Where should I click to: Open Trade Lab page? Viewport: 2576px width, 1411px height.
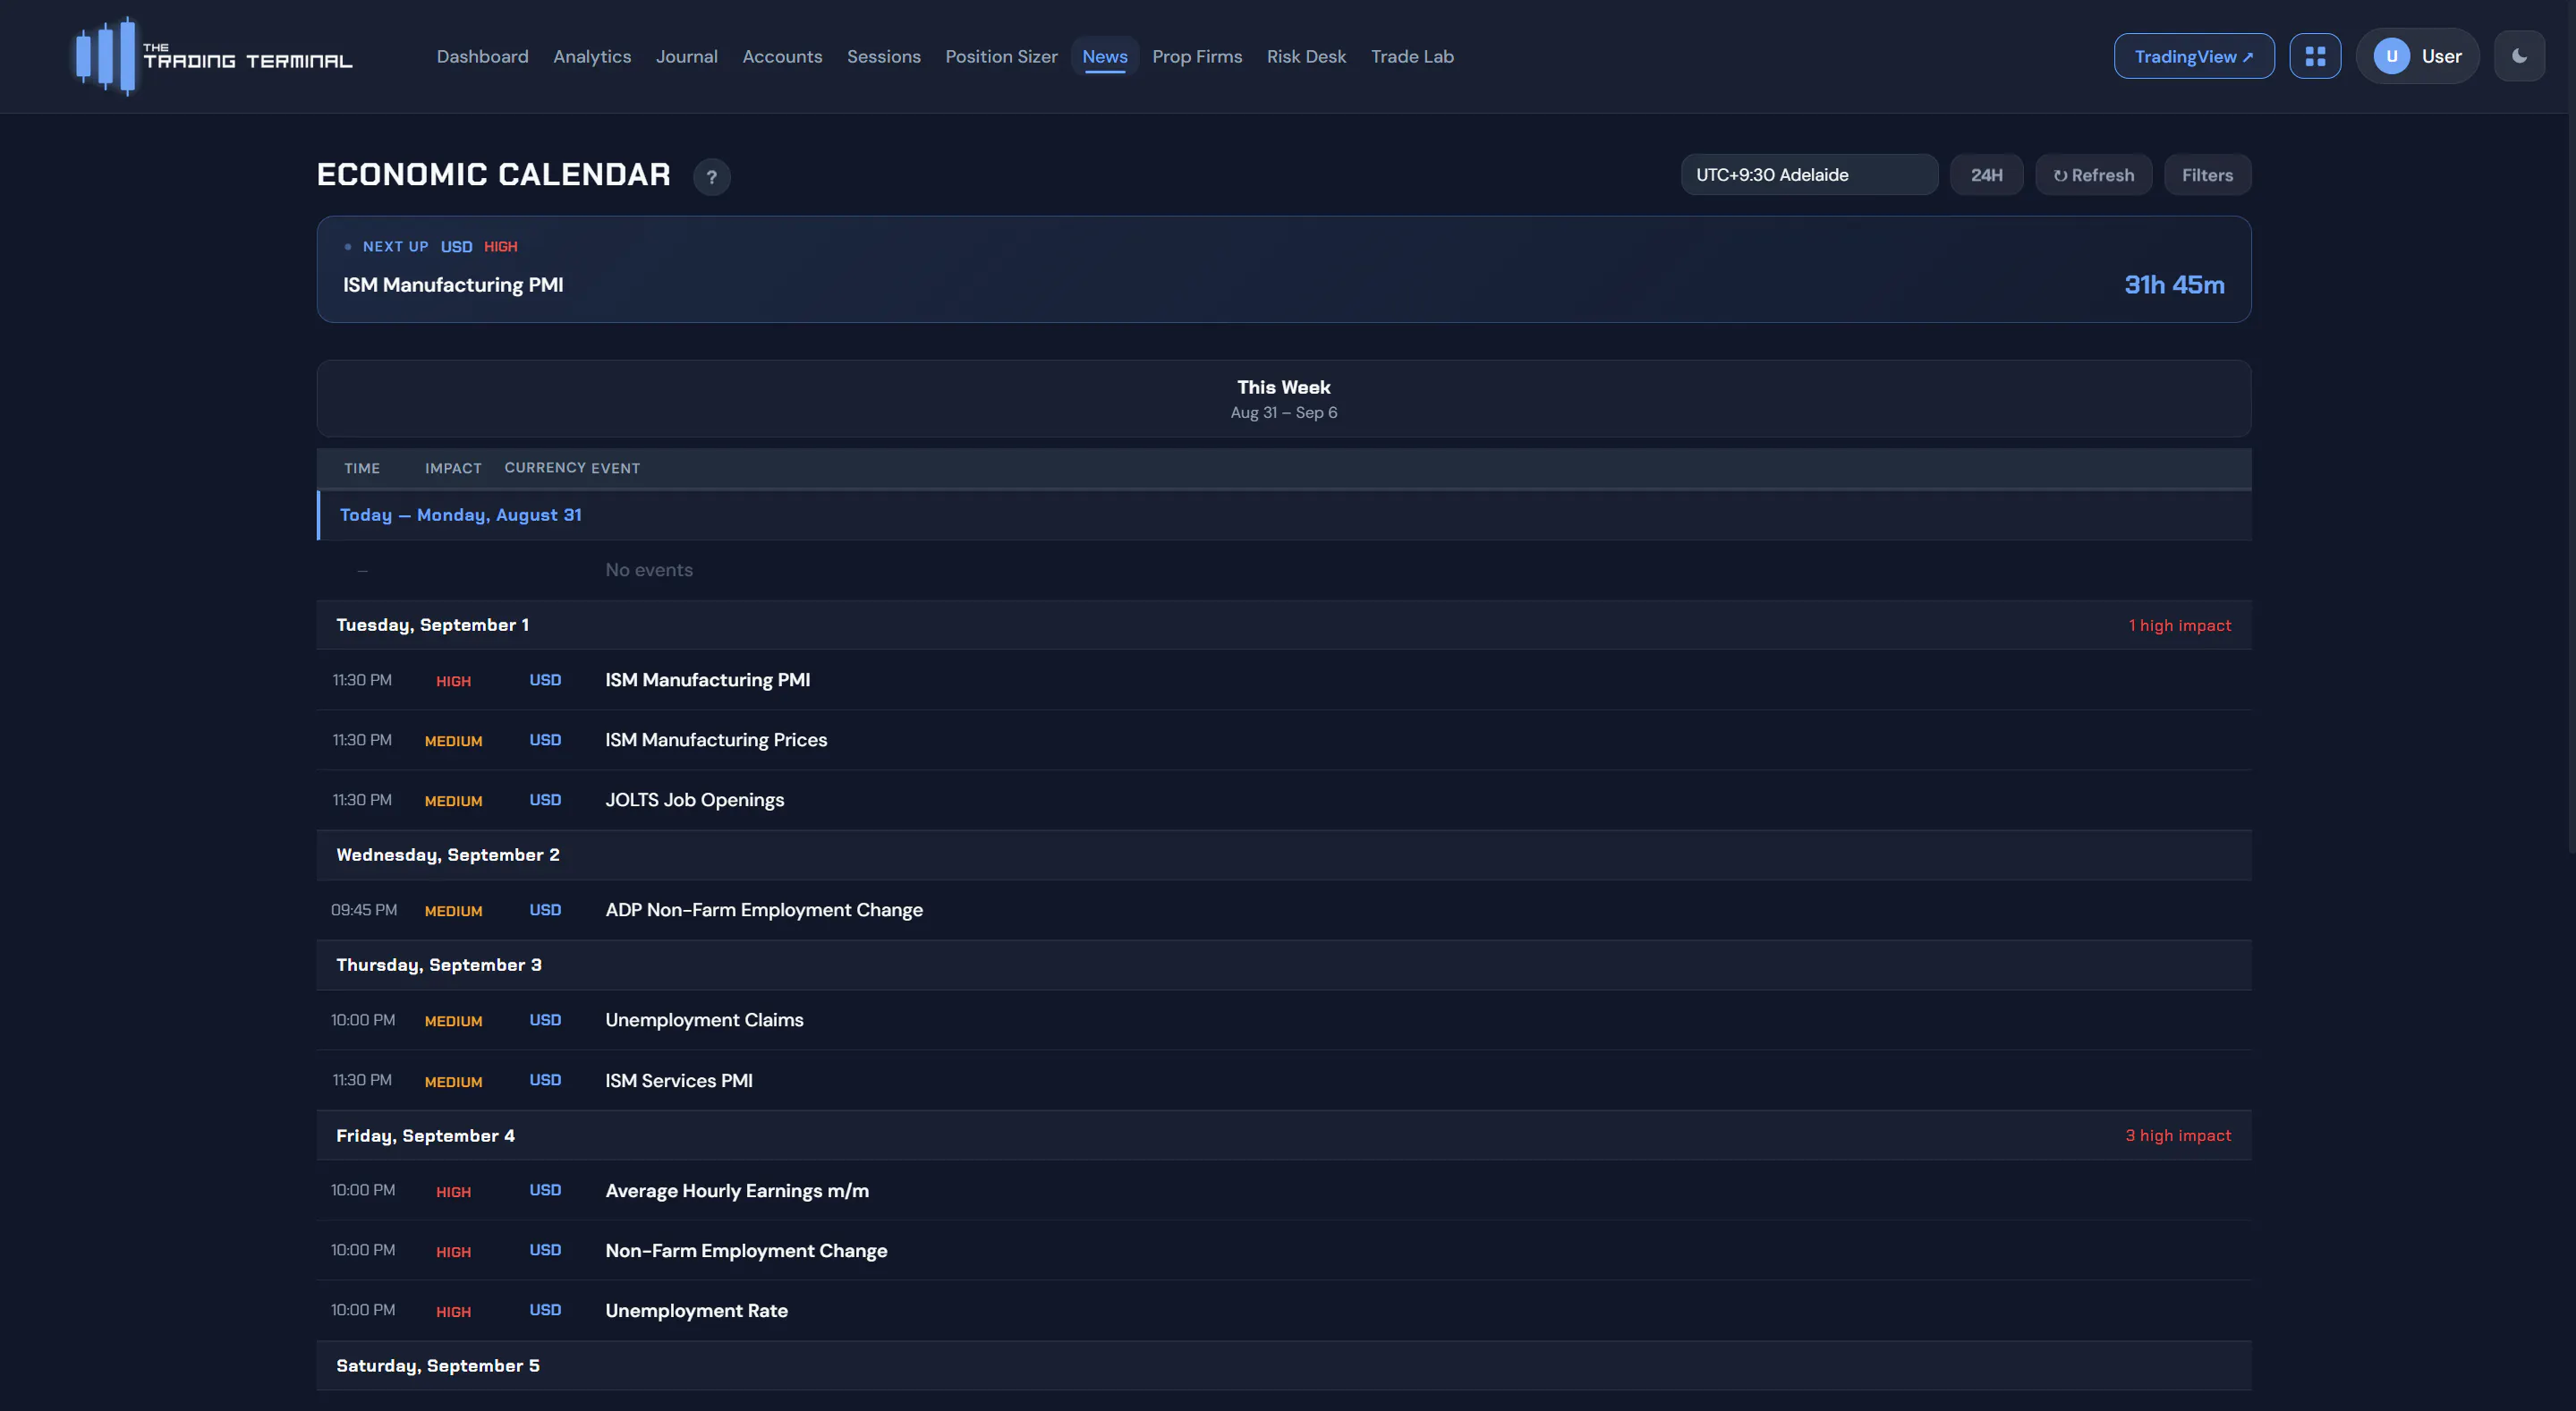1412,56
